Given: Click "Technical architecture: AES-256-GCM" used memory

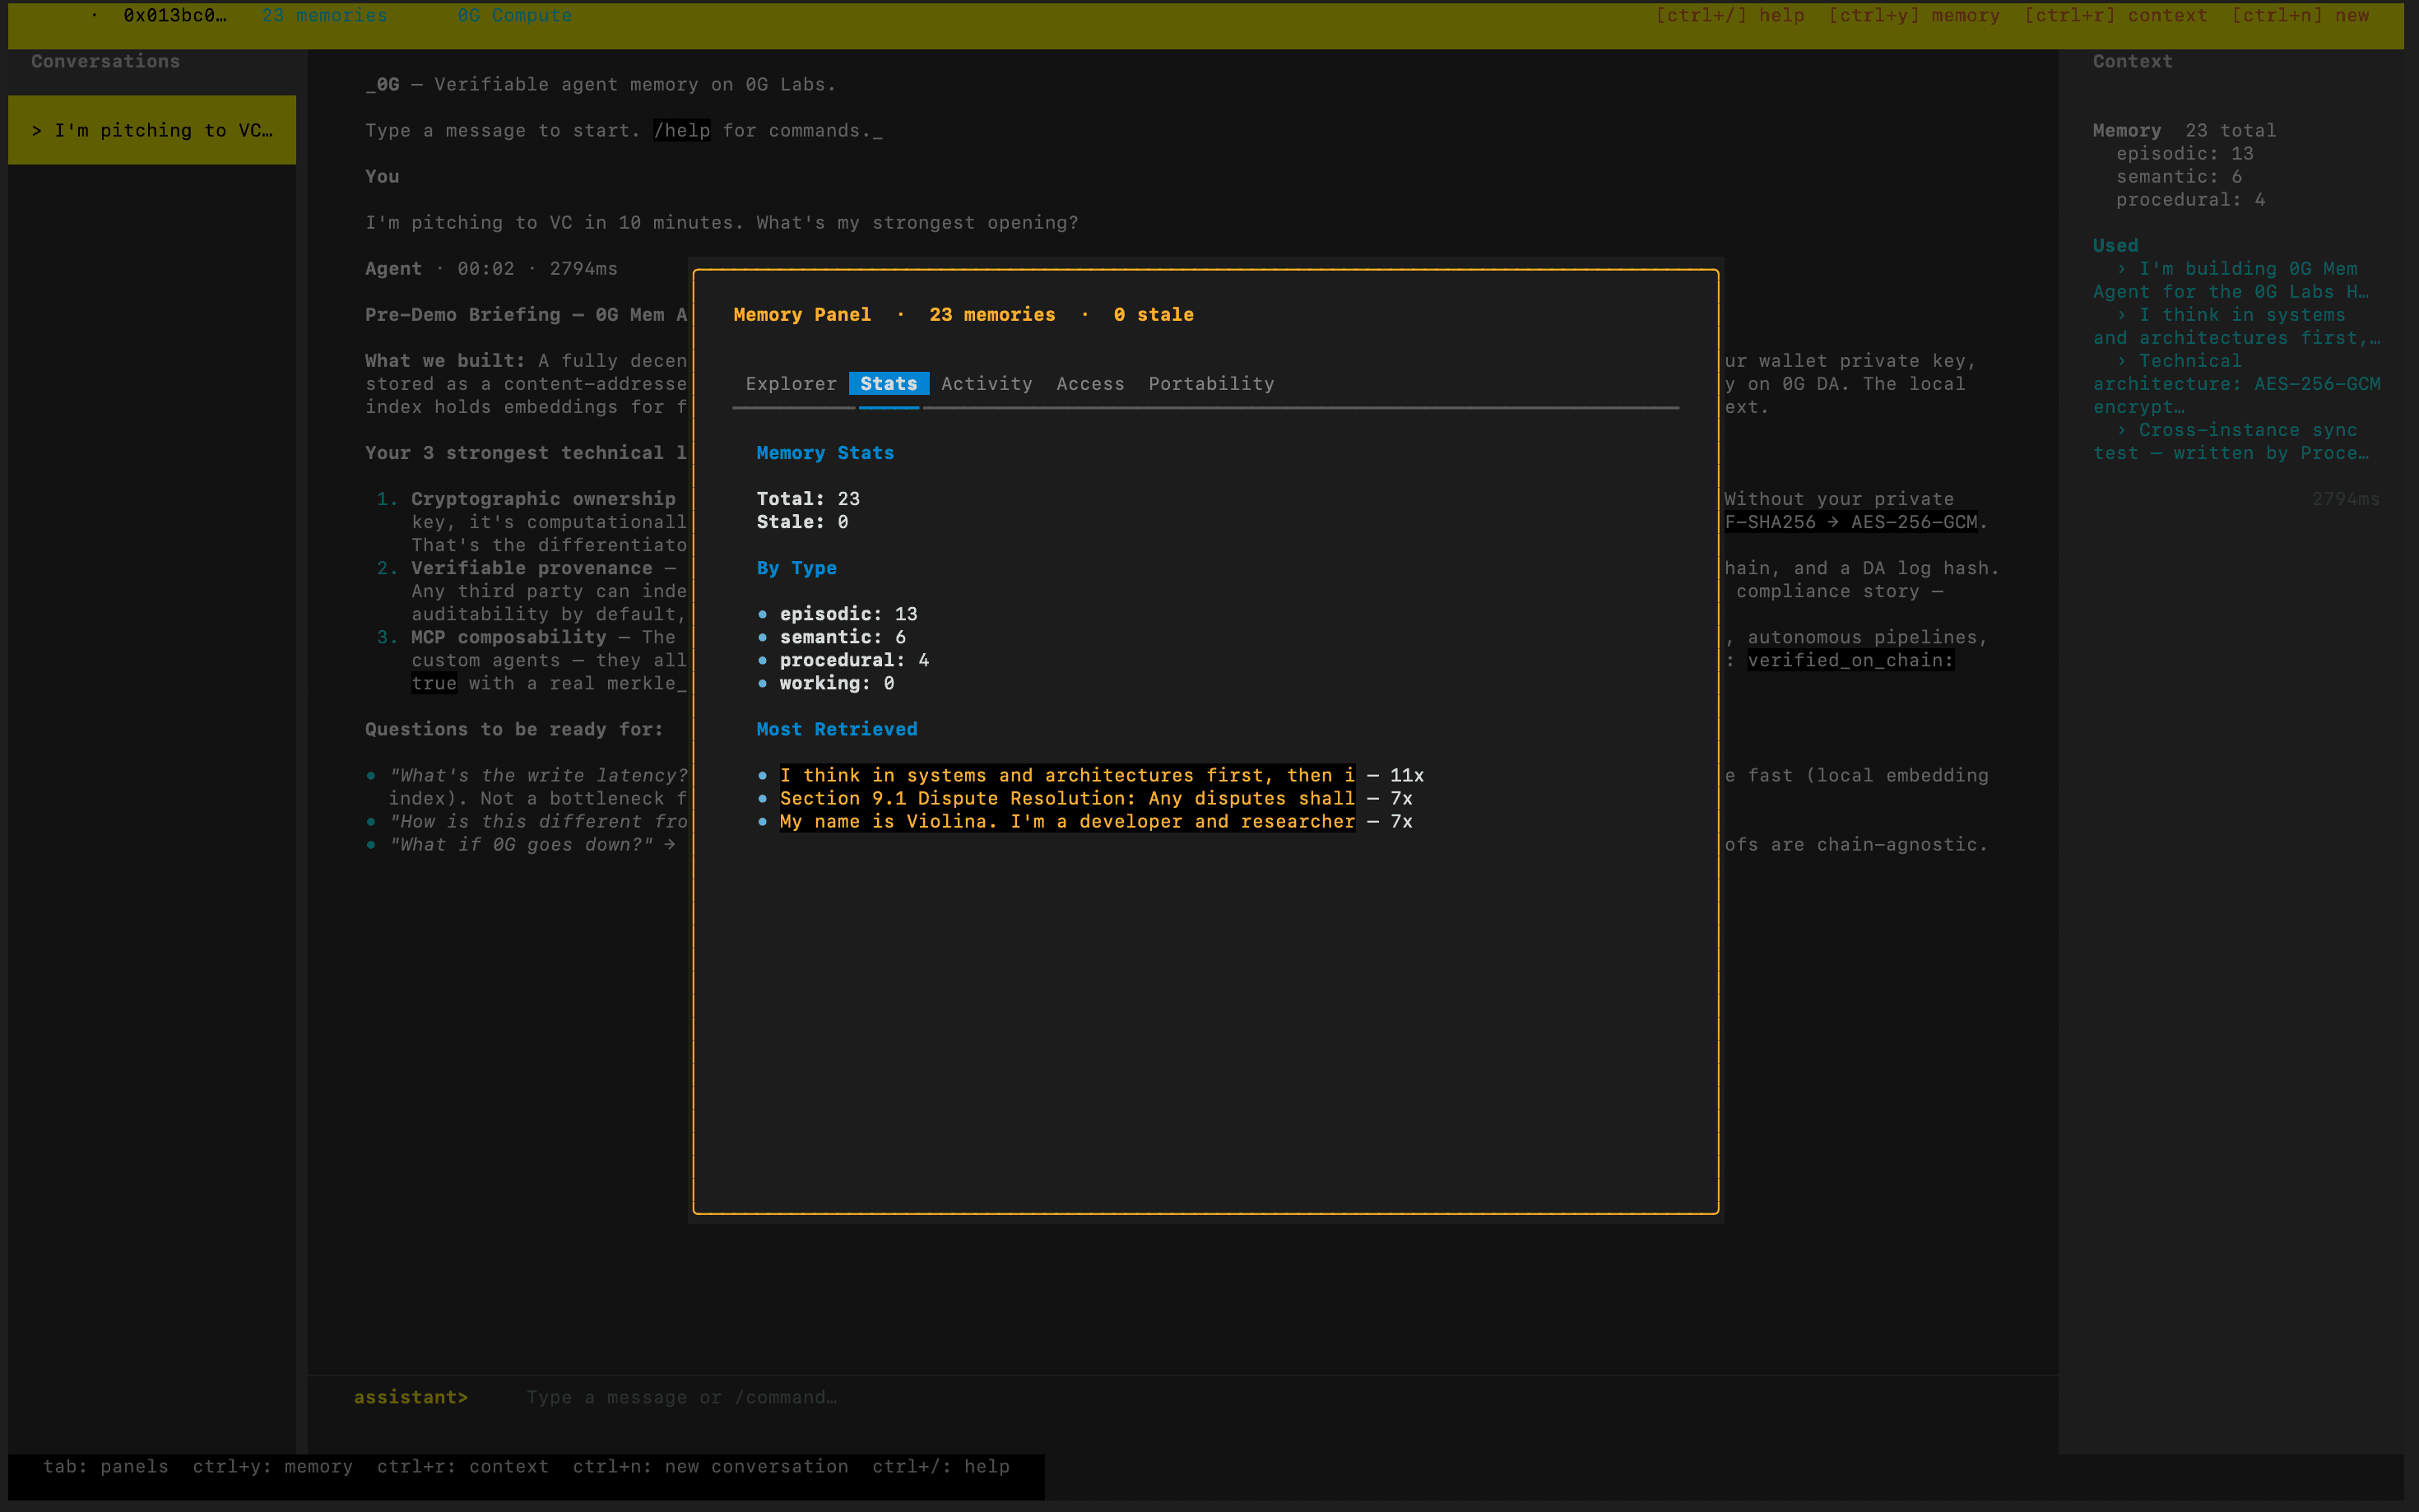Looking at the screenshot, I should (2236, 384).
